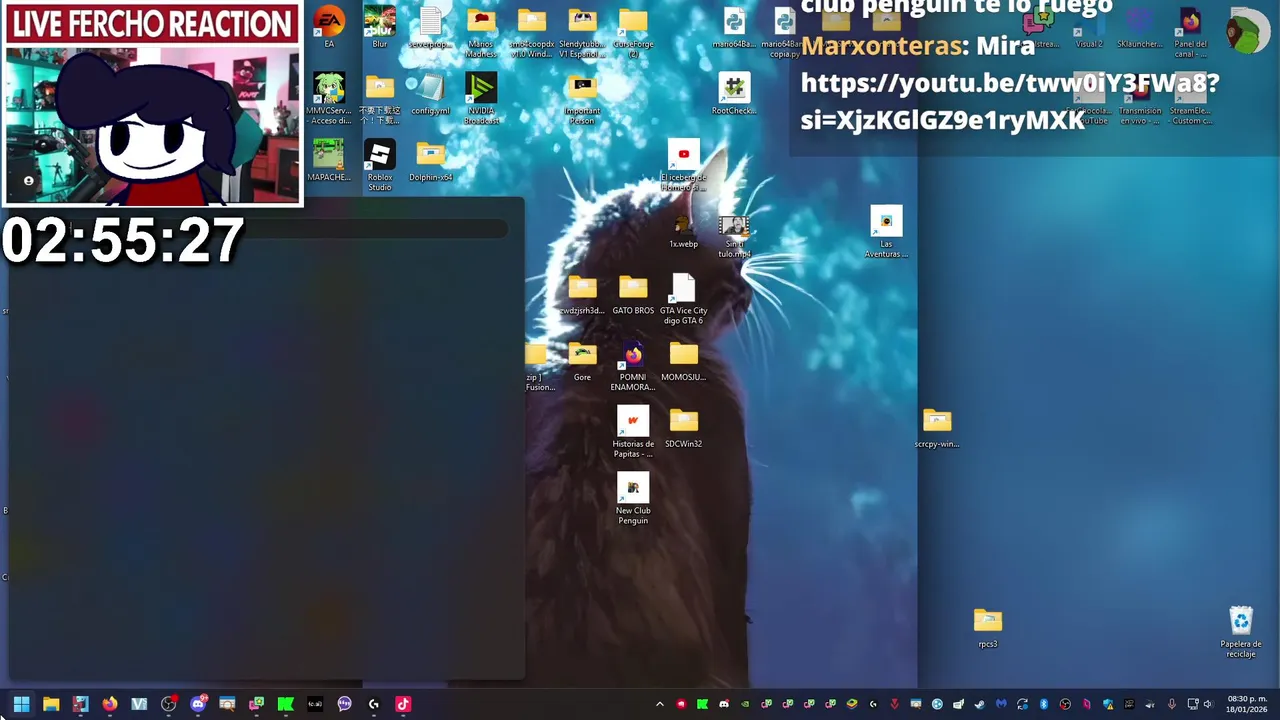Image resolution: width=1280 pixels, height=720 pixels.
Task: Open the green Kick app in taskbar
Action: pyautogui.click(x=286, y=704)
